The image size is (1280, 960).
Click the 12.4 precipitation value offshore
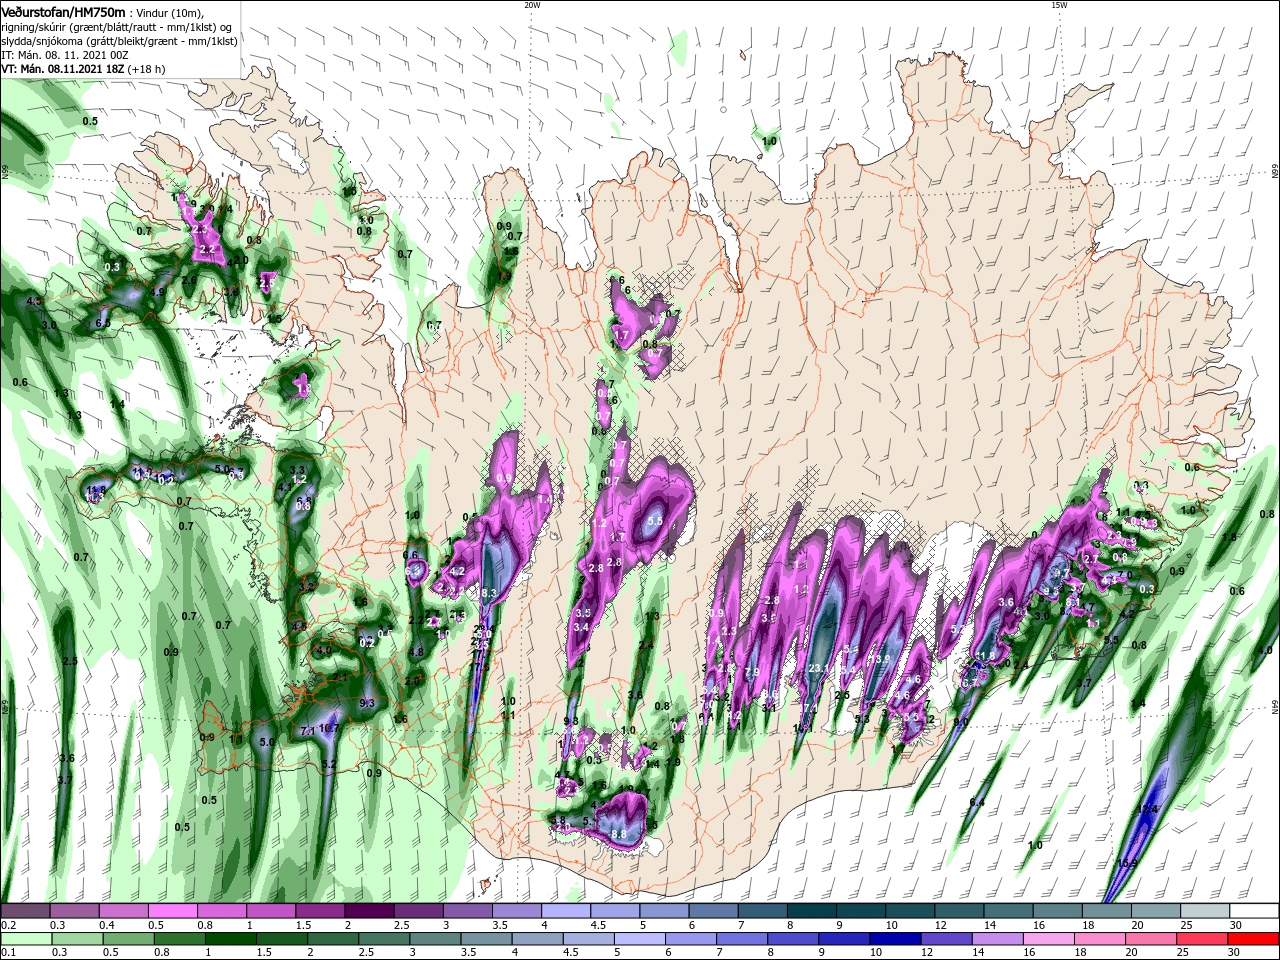click(1148, 809)
